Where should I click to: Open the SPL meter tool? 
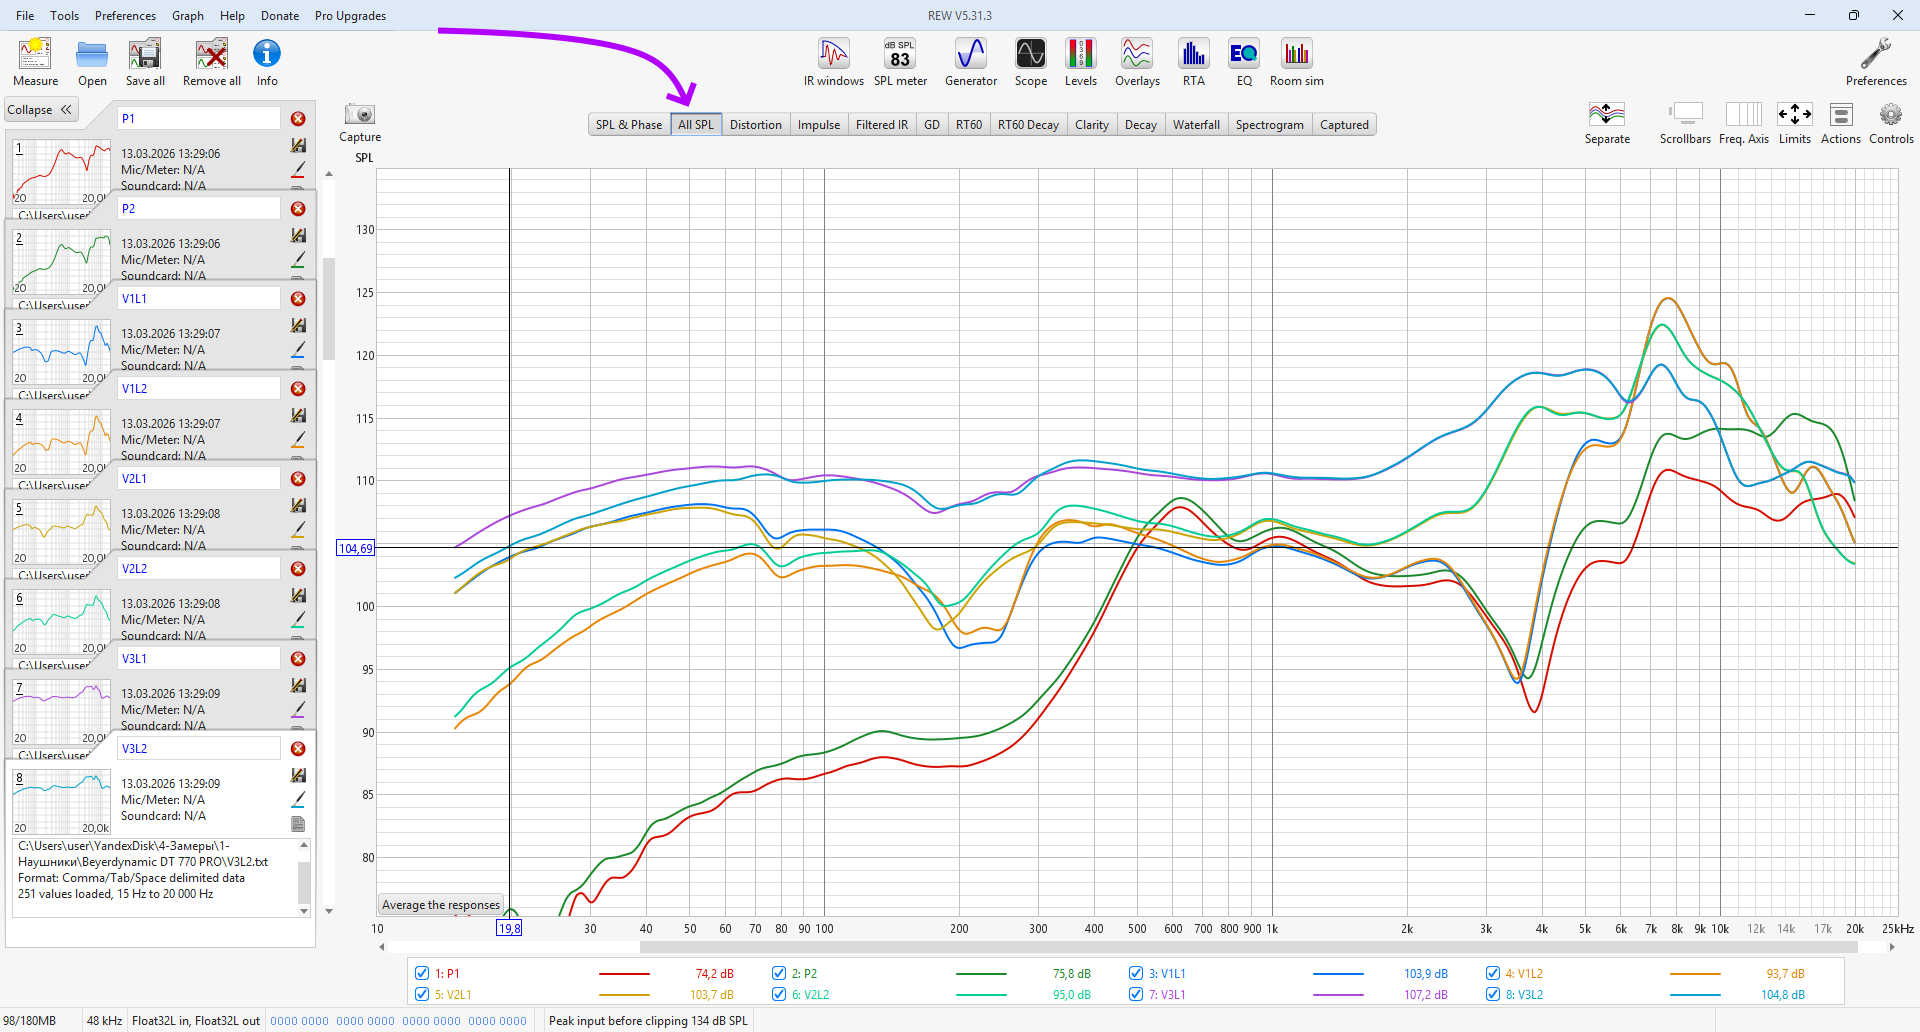pos(900,62)
